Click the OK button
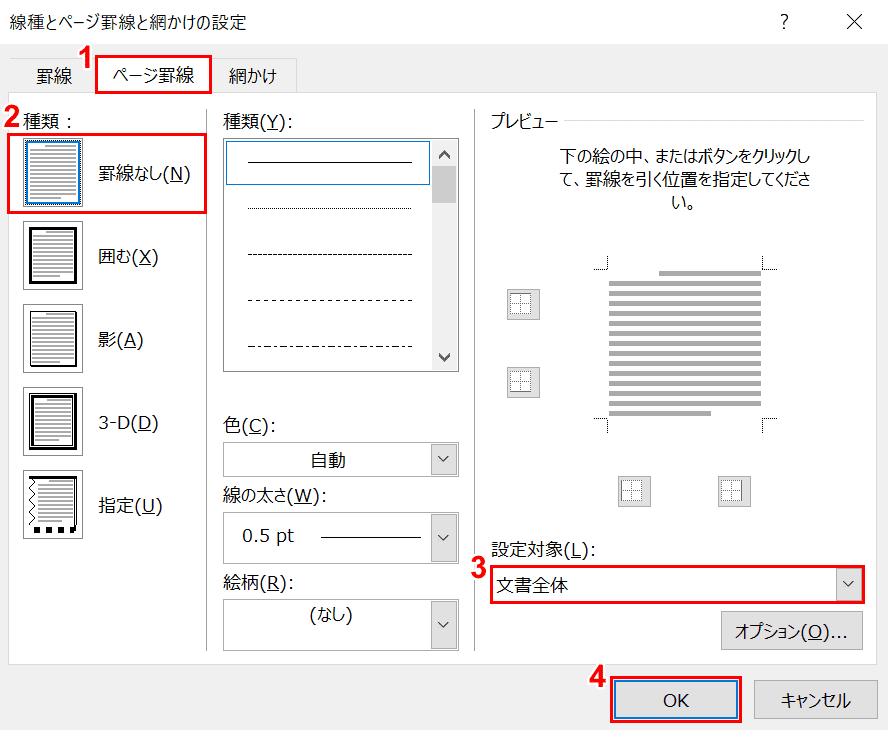This screenshot has height=730, width=888. (x=676, y=700)
